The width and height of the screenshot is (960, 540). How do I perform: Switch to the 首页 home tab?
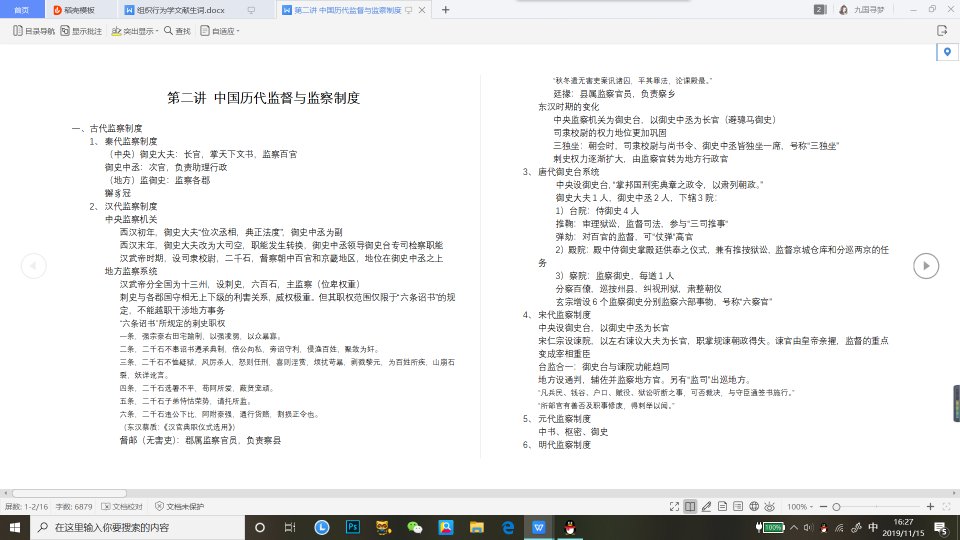click(x=21, y=10)
